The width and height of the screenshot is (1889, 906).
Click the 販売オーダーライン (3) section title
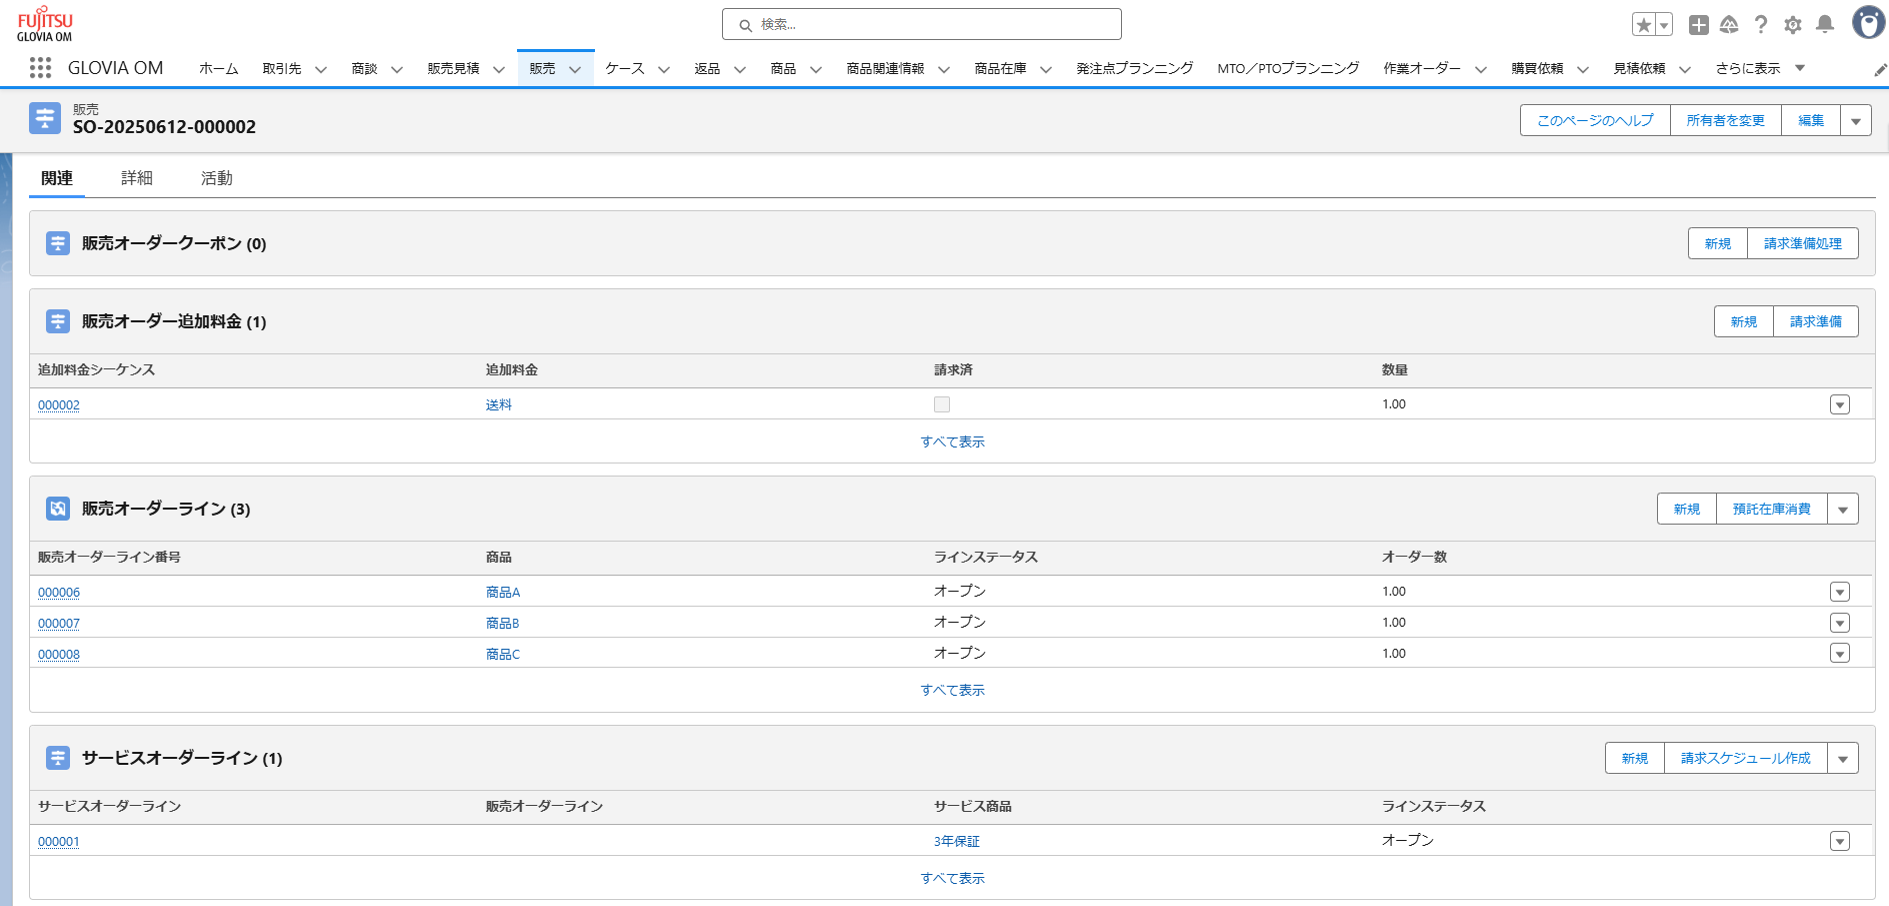(x=166, y=508)
